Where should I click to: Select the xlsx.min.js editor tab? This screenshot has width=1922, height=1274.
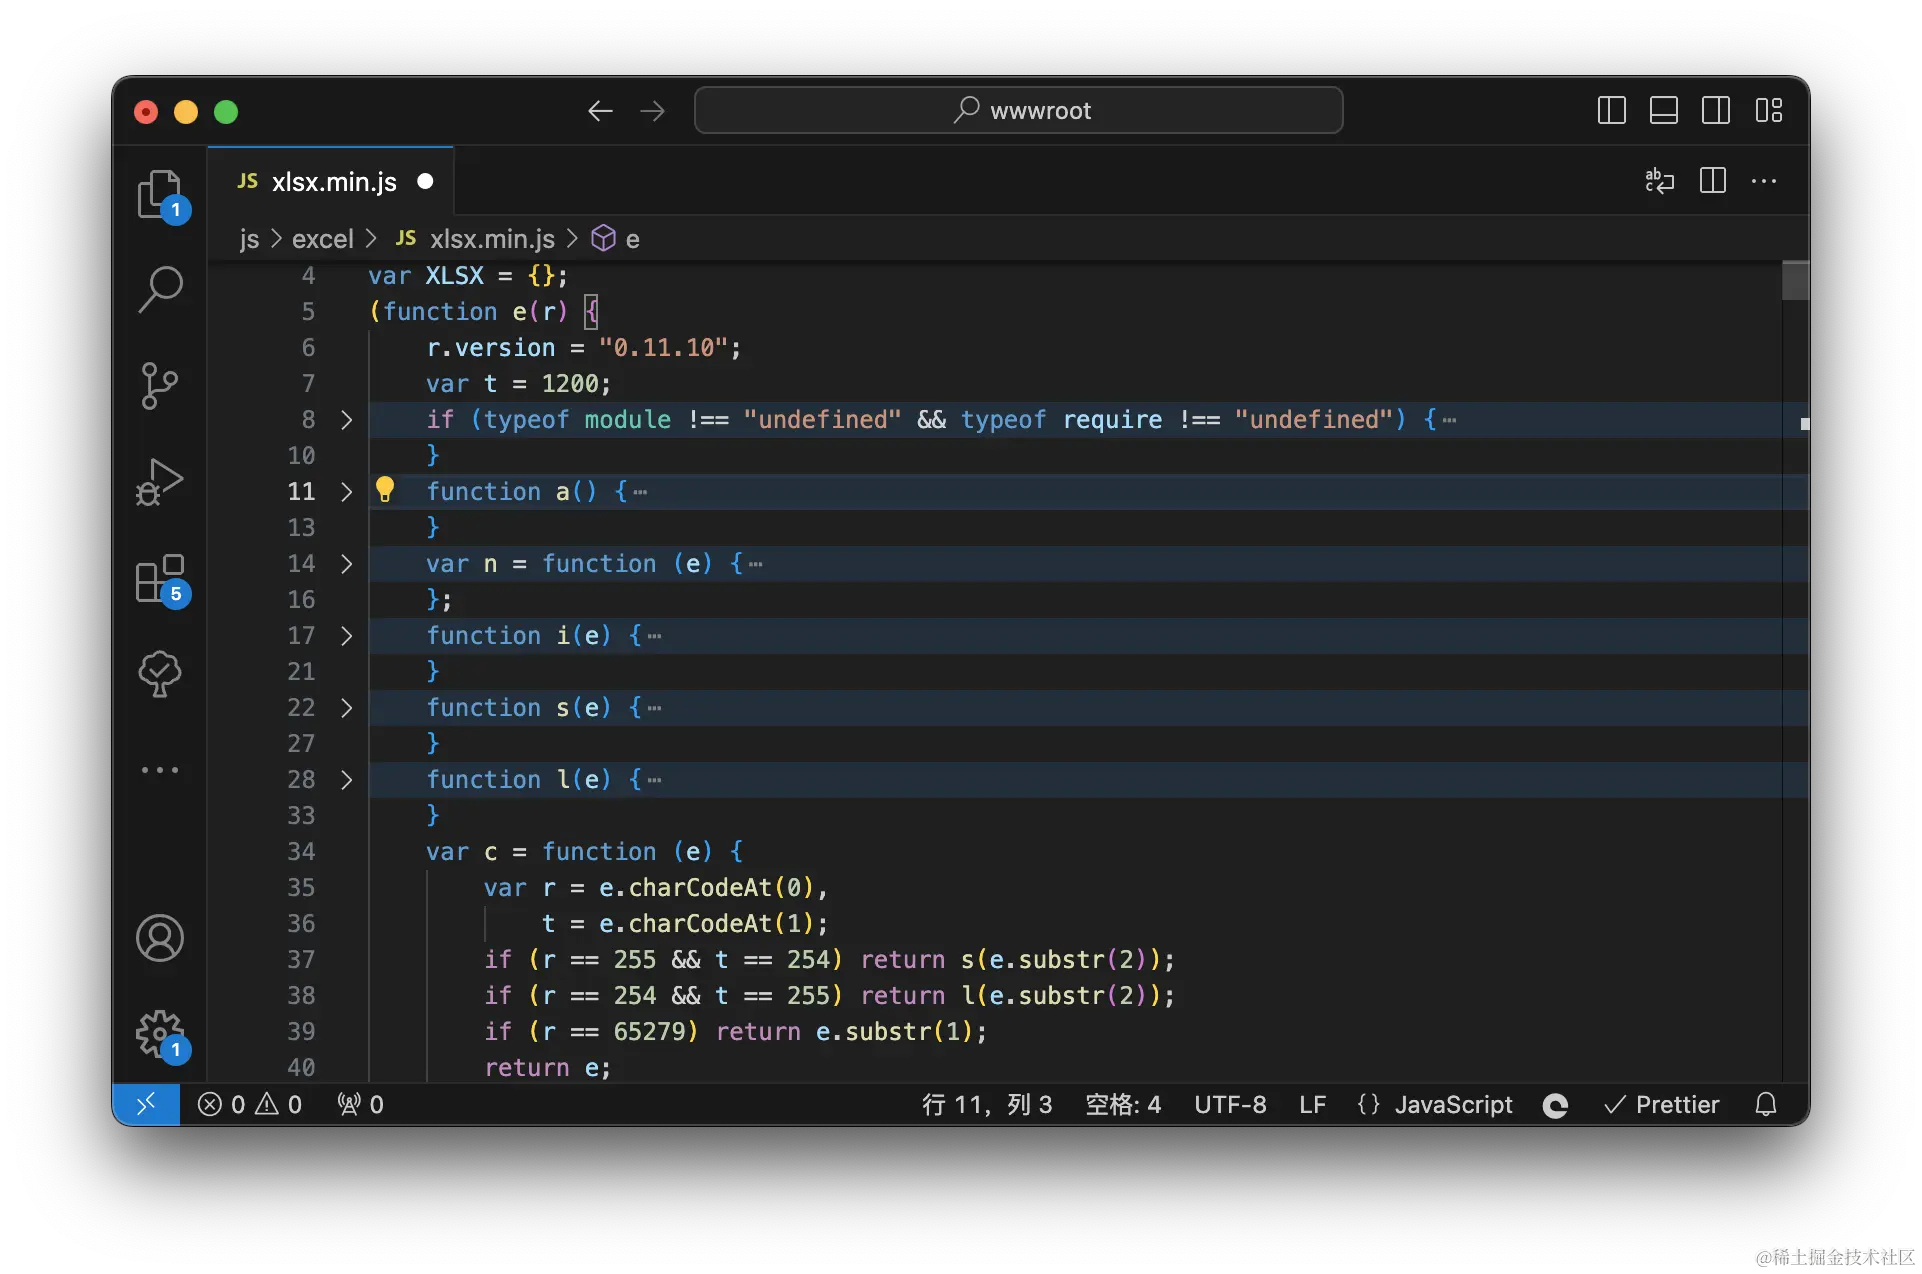tap(333, 182)
